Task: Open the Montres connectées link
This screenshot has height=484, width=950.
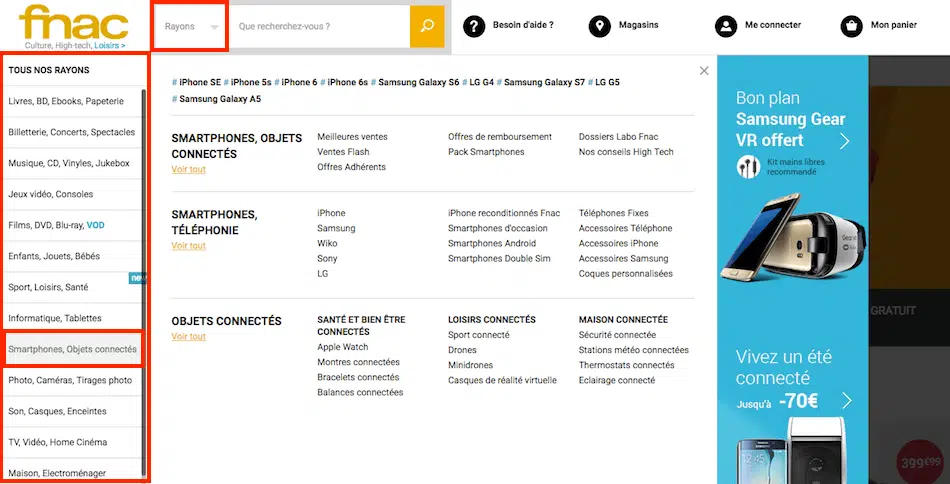Action: click(358, 362)
